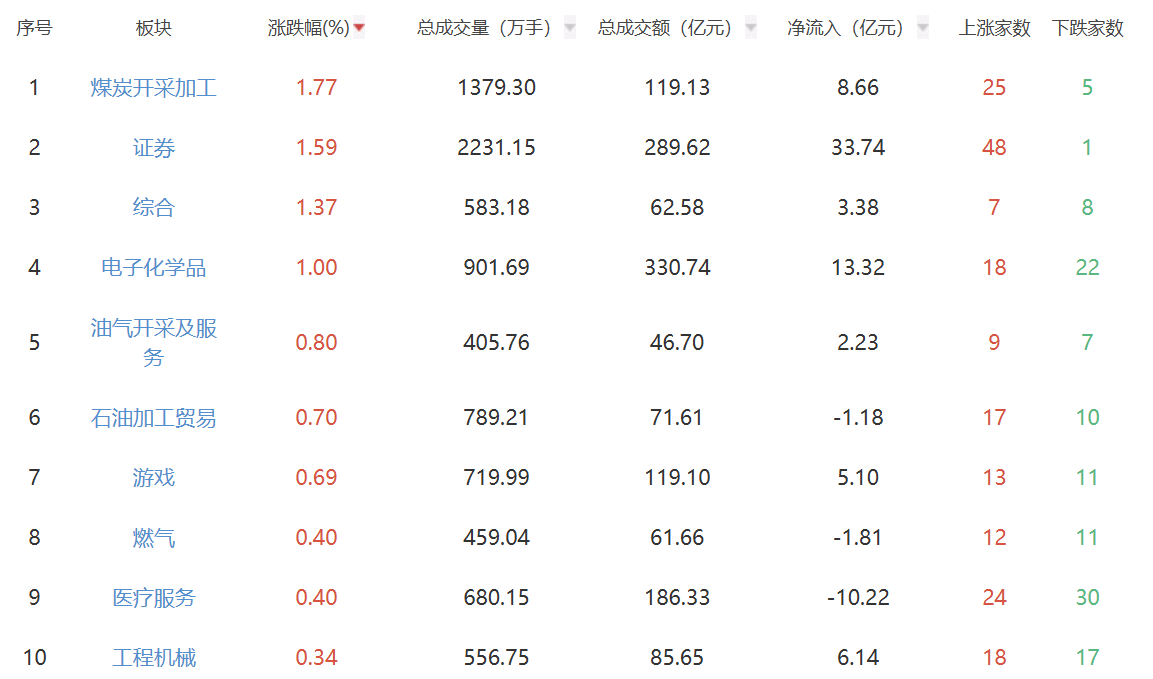Open the 总成交量 column sort dropdown
The width and height of the screenshot is (1153, 679).
(x=570, y=27)
